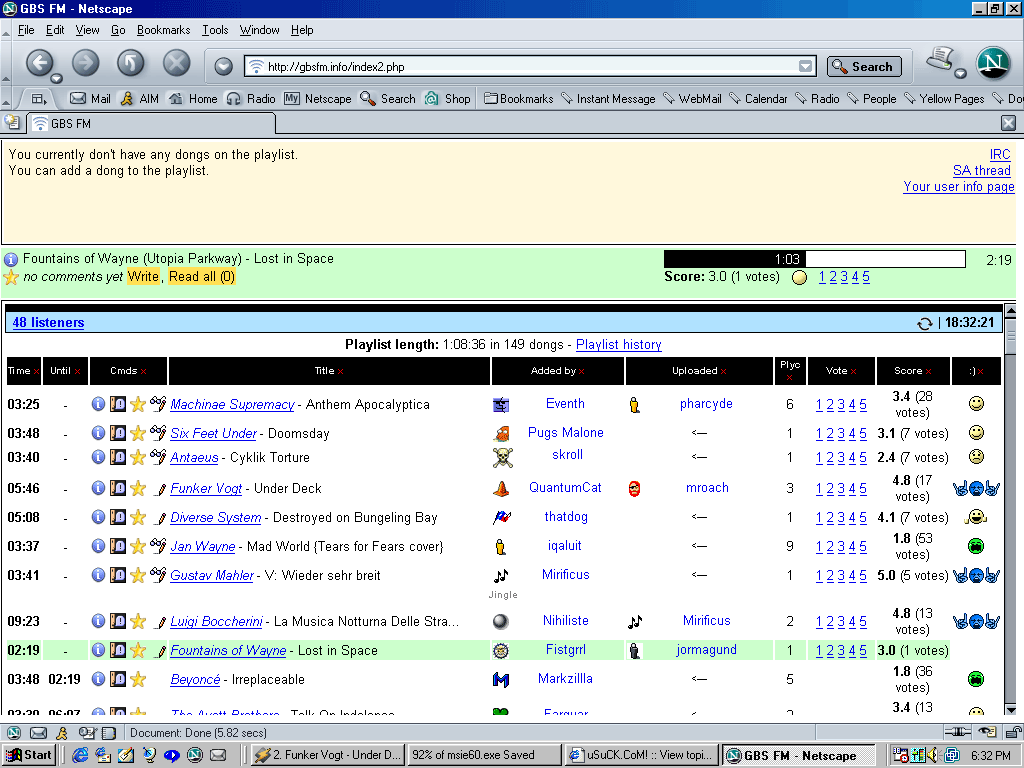Stop page loading with the X button
The width and height of the screenshot is (1024, 768).
[x=176, y=63]
